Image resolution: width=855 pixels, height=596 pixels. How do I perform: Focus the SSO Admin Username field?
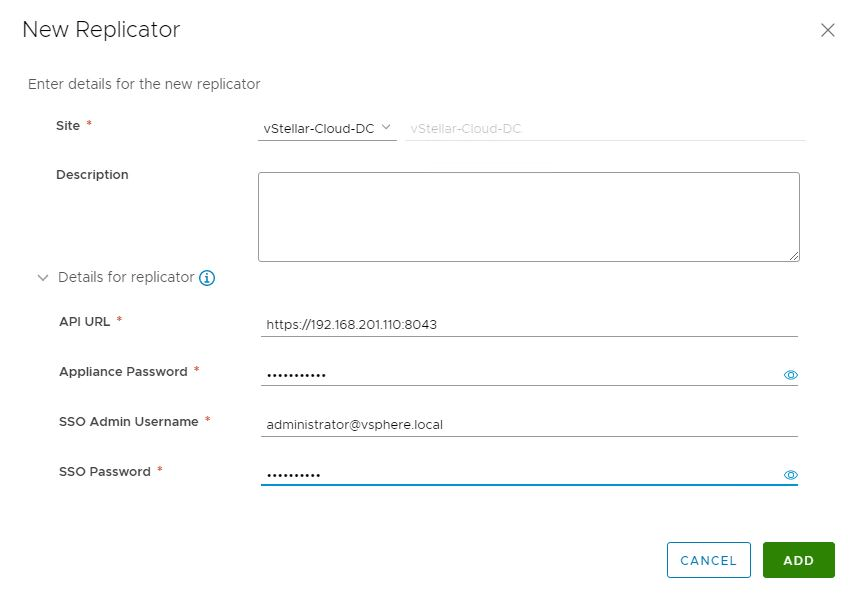tap(529, 425)
